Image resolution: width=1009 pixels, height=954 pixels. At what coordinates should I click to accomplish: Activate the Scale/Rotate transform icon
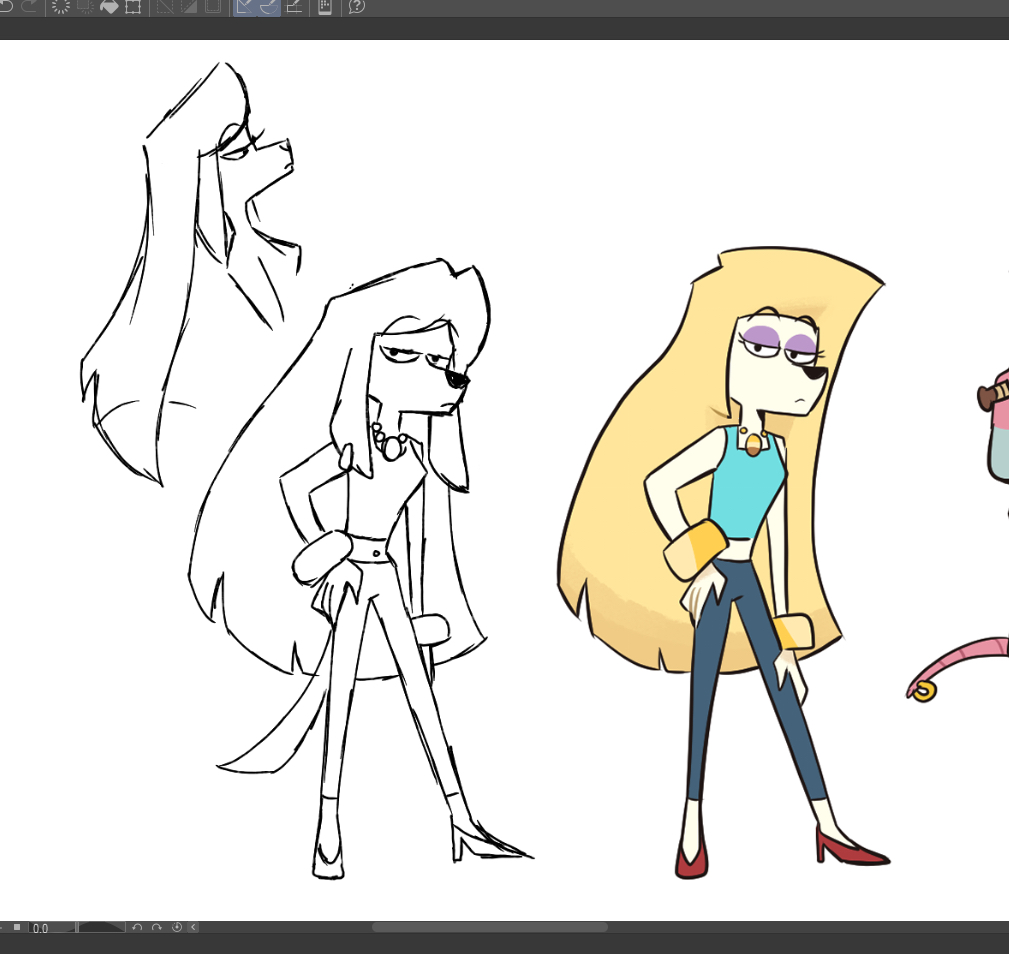[133, 6]
